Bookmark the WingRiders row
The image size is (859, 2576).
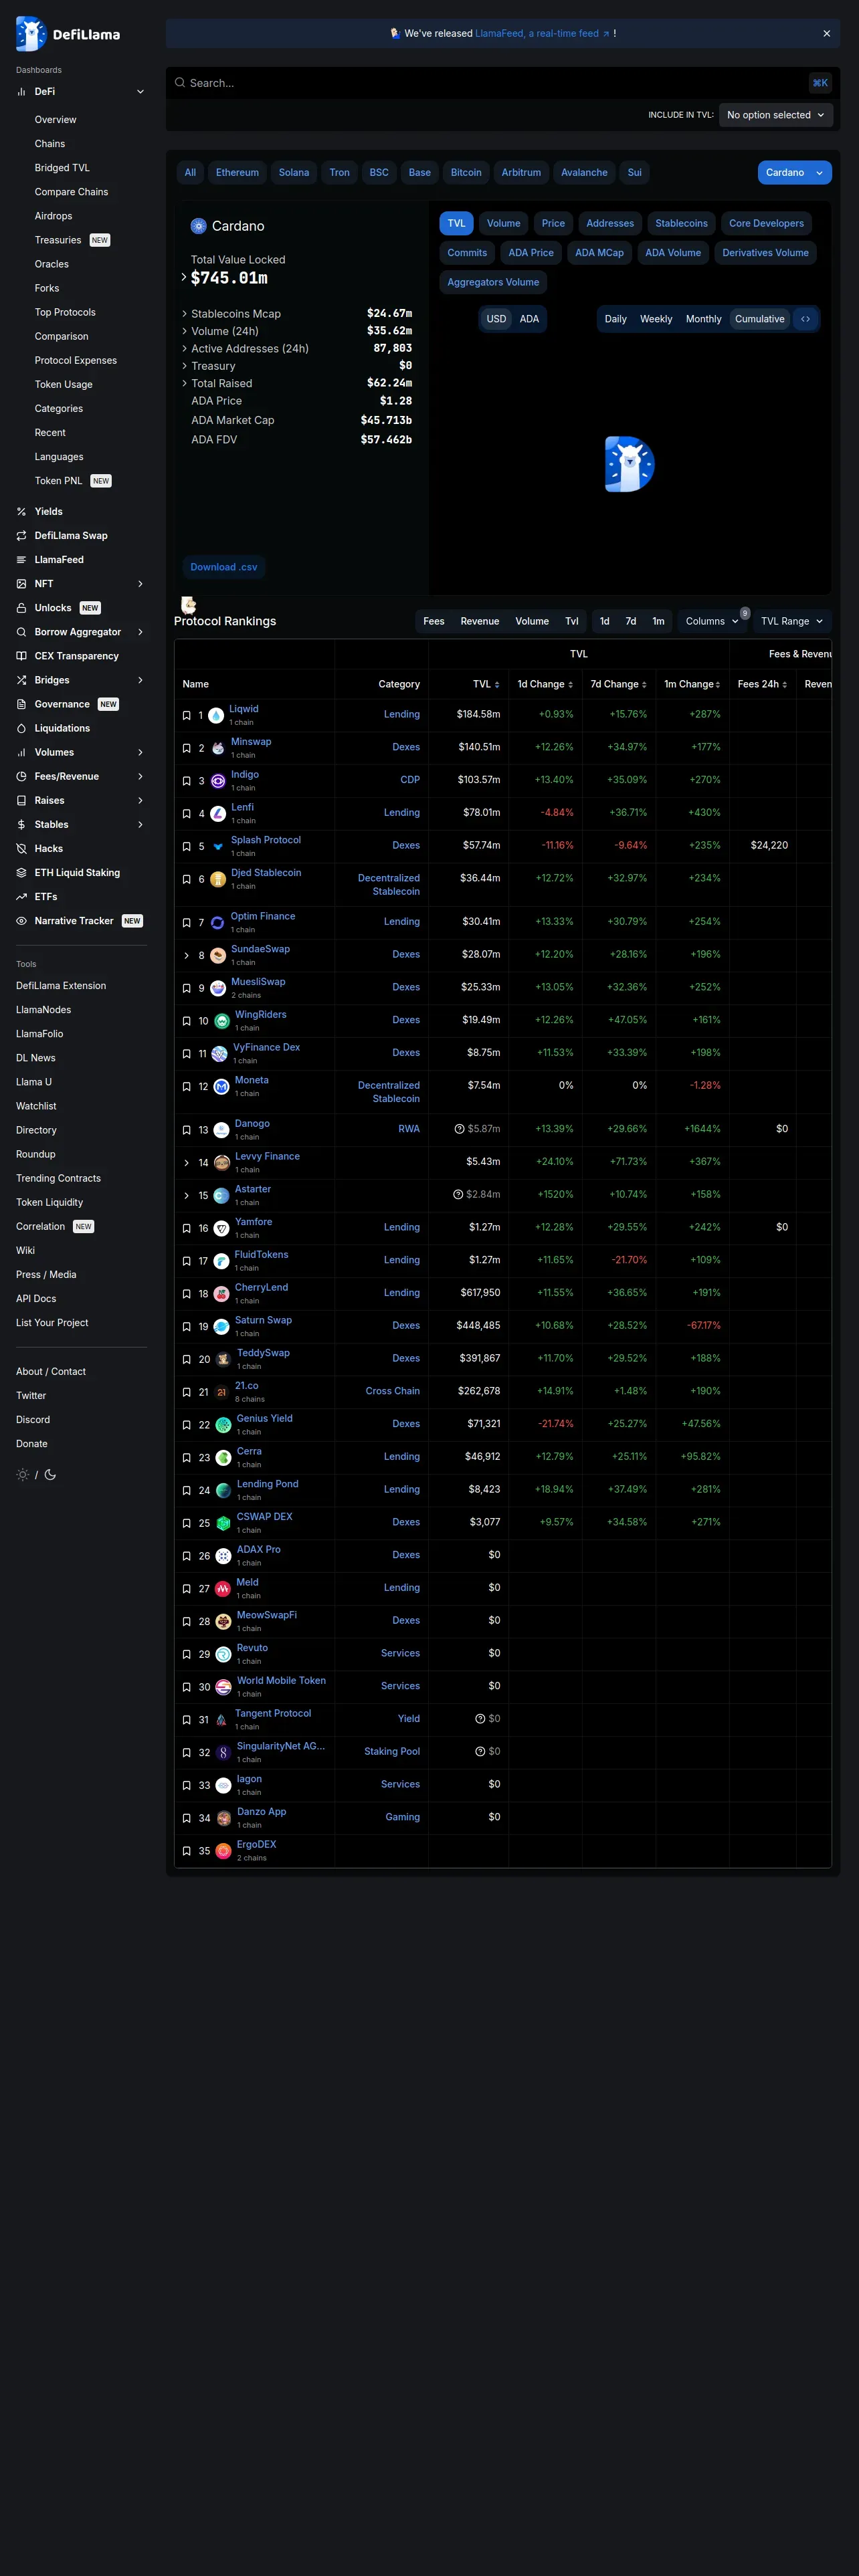click(x=186, y=1021)
